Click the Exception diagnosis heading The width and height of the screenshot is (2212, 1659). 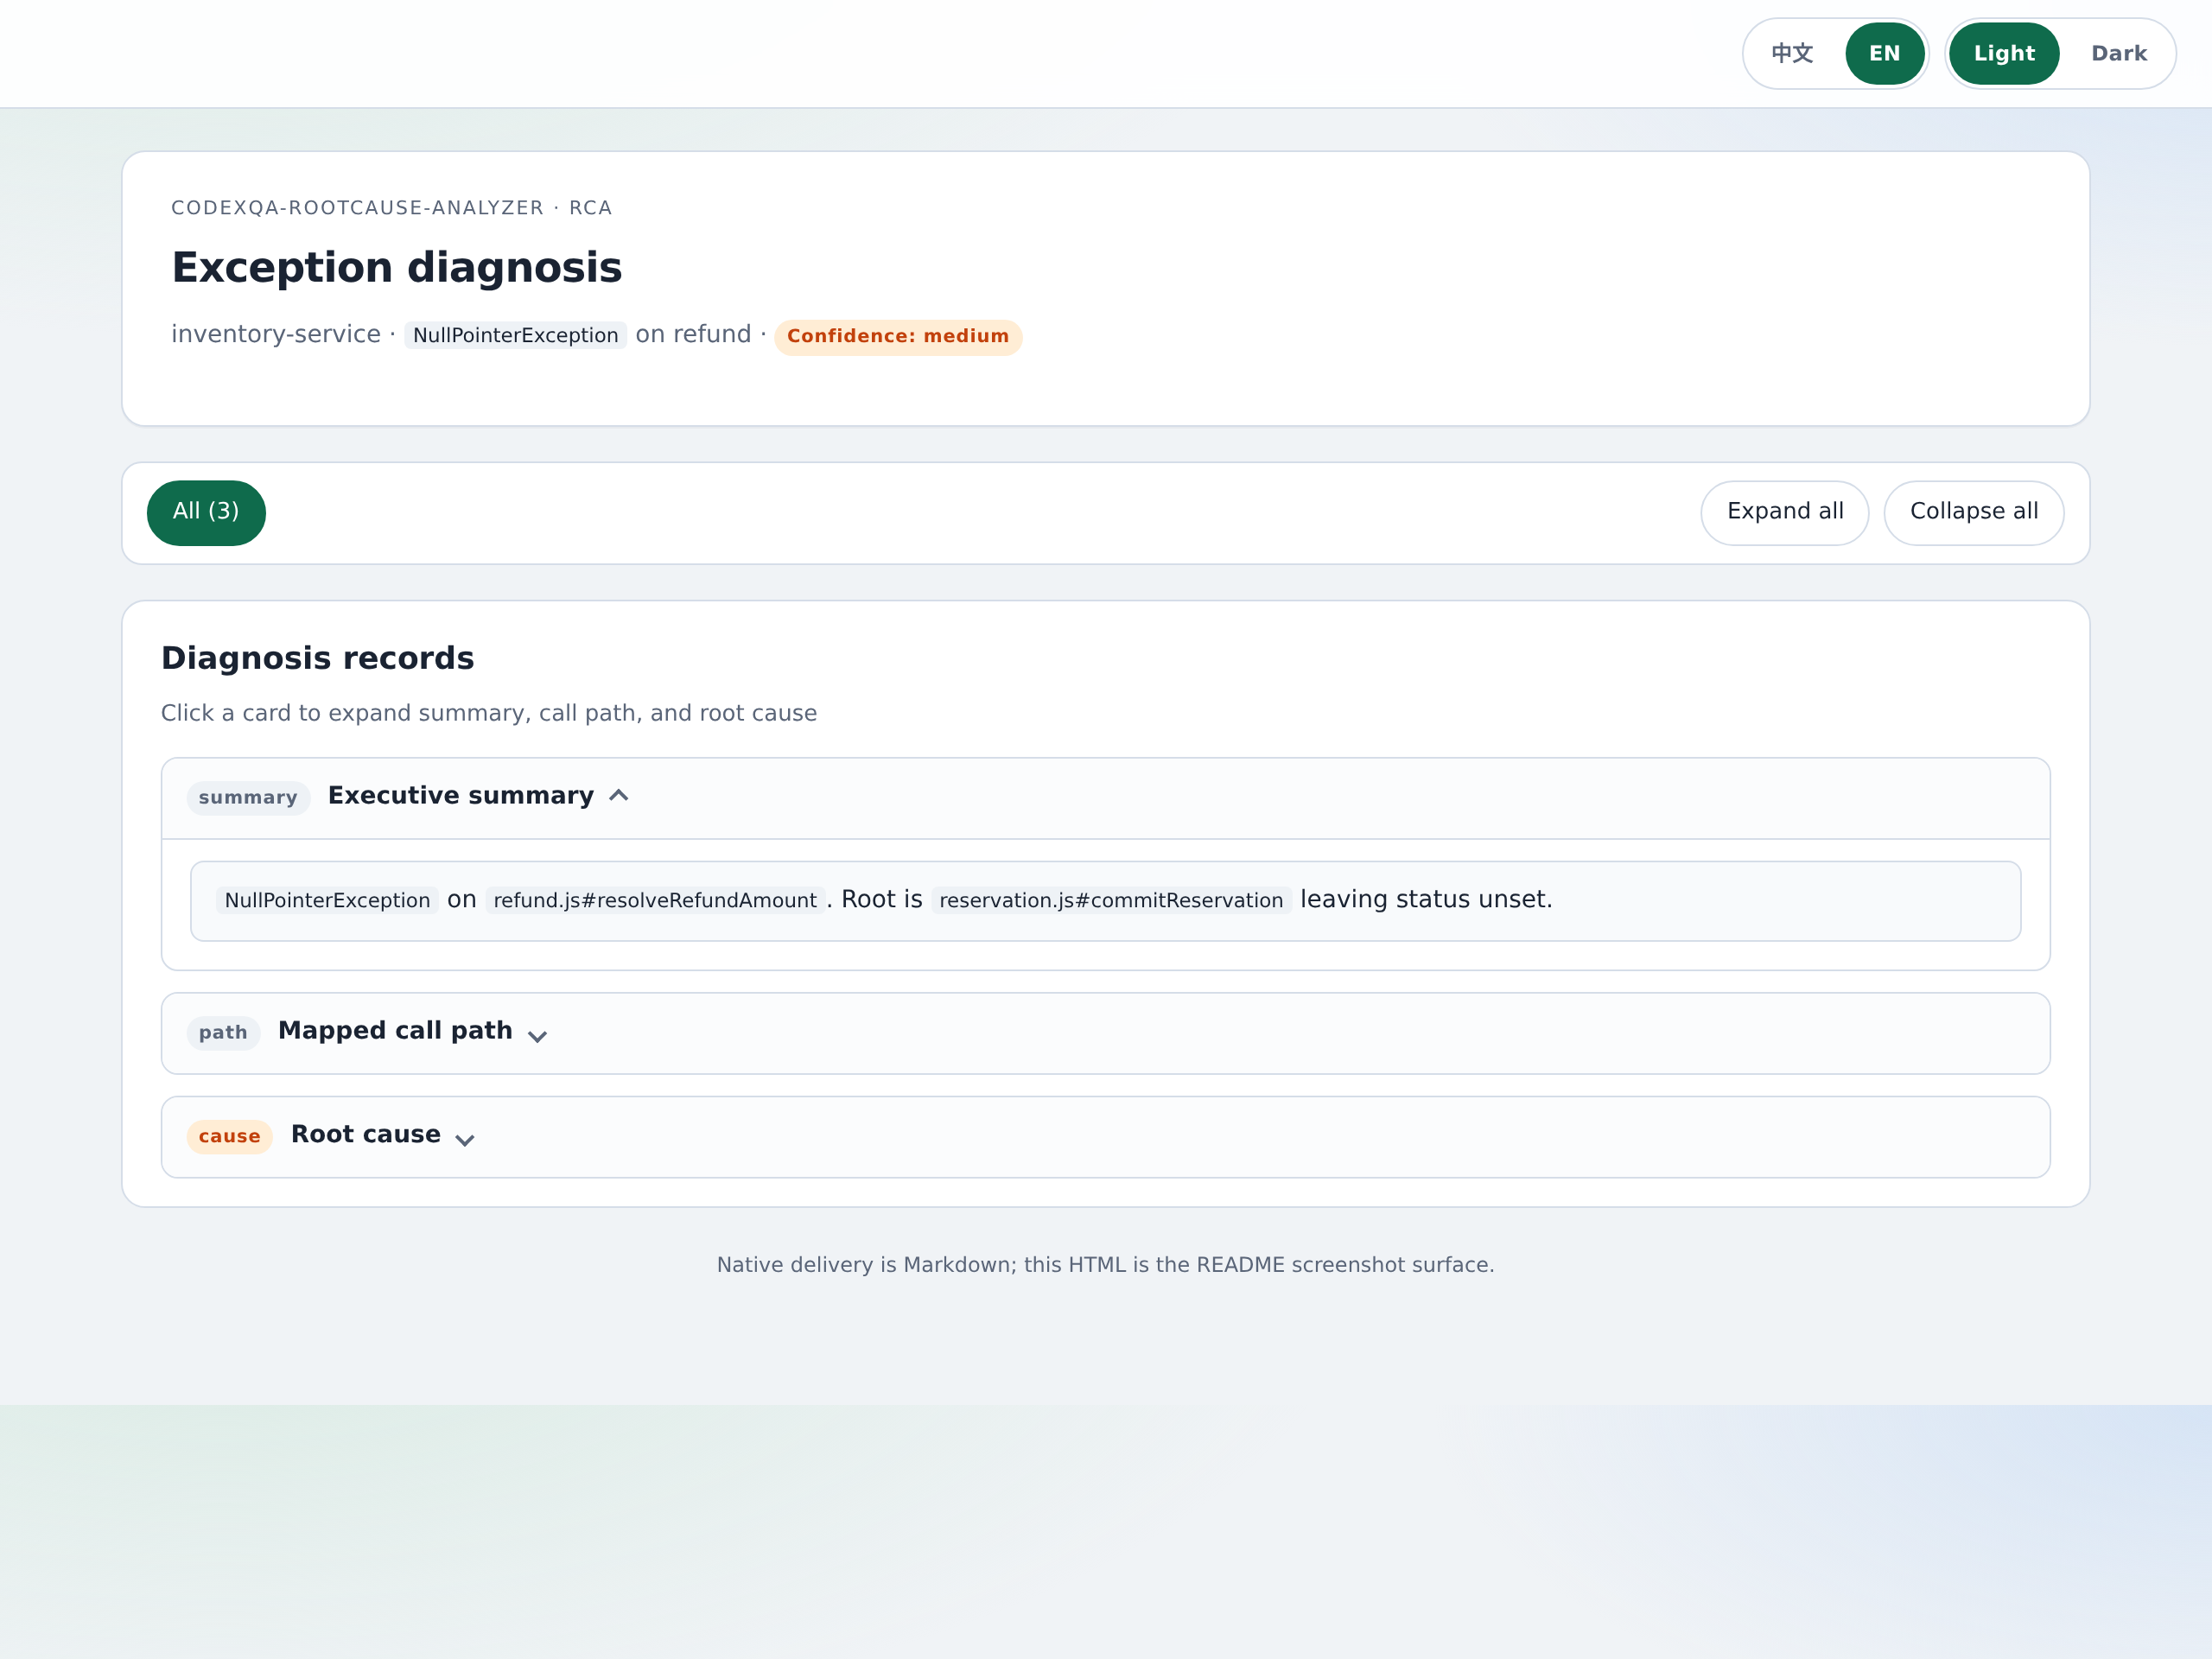[x=397, y=268]
